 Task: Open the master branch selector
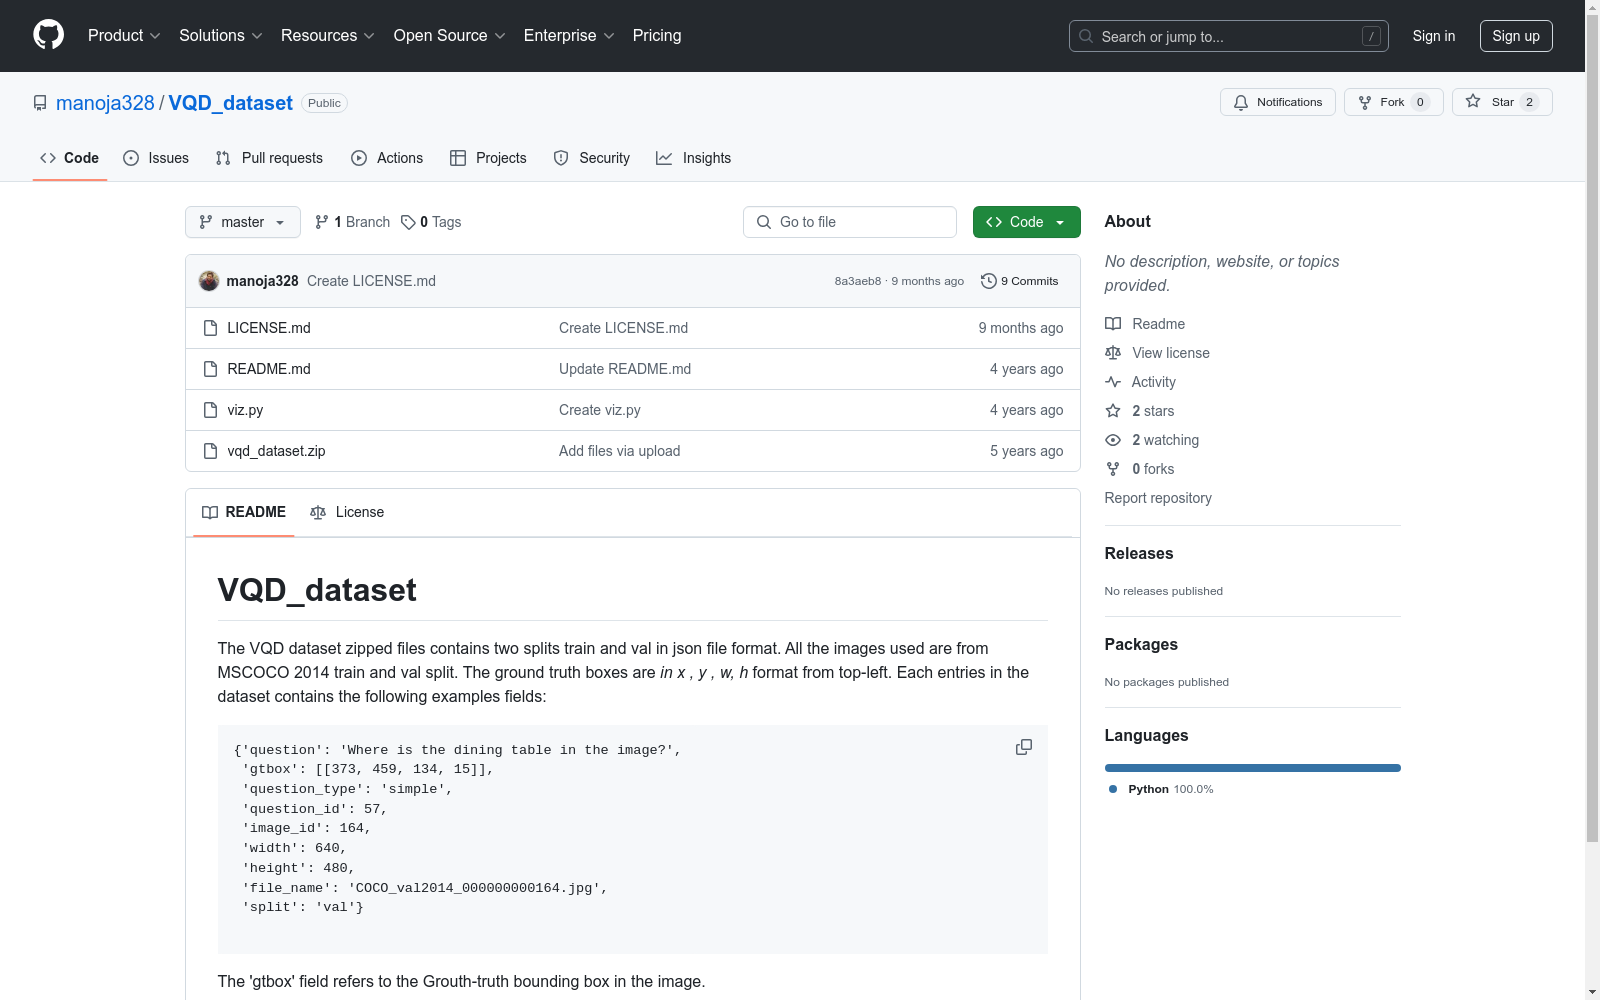click(243, 222)
